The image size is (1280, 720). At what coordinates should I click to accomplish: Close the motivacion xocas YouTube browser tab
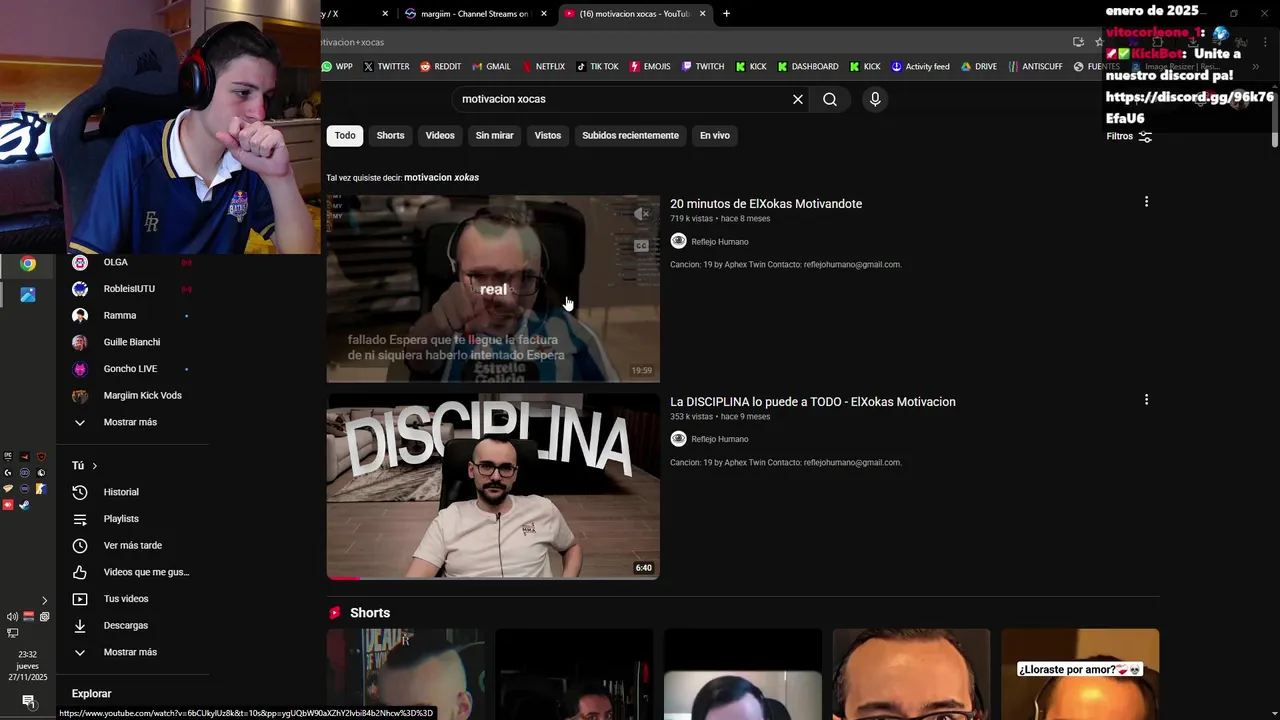tap(703, 14)
